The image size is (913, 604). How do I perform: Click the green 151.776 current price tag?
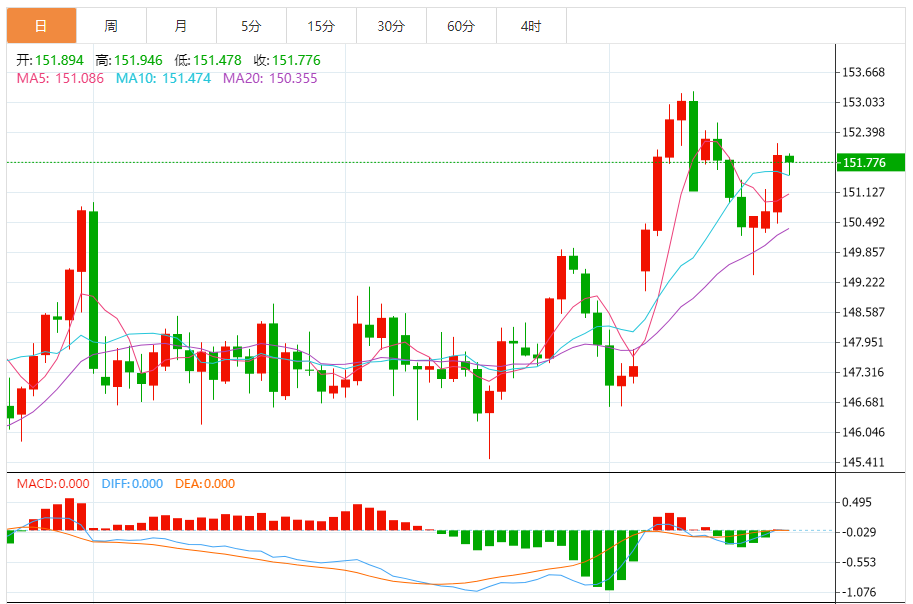point(871,162)
